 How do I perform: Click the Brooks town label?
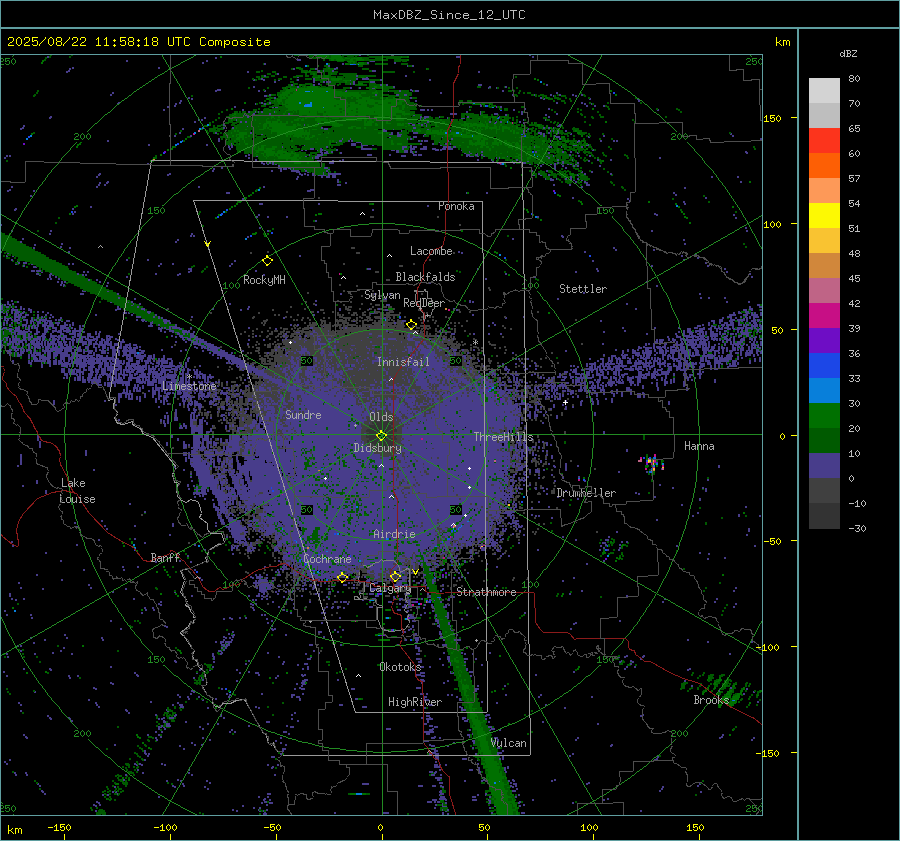[x=711, y=700]
